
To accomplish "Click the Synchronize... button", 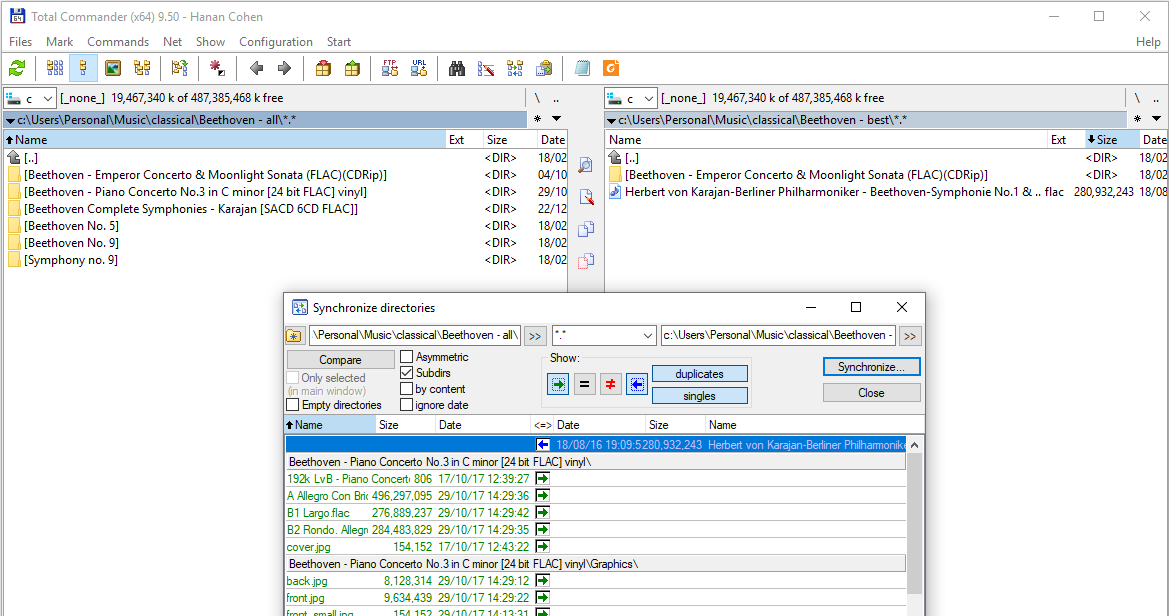I will point(872,367).
